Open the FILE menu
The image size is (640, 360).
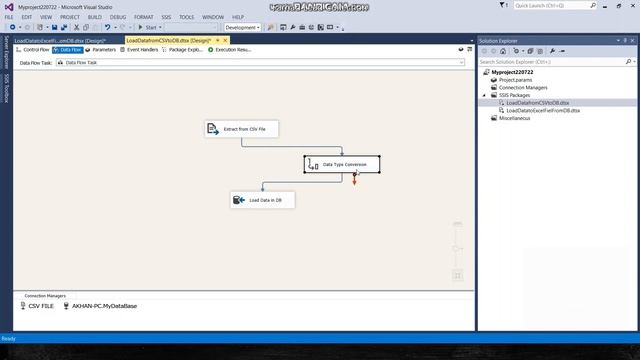(x=9, y=17)
